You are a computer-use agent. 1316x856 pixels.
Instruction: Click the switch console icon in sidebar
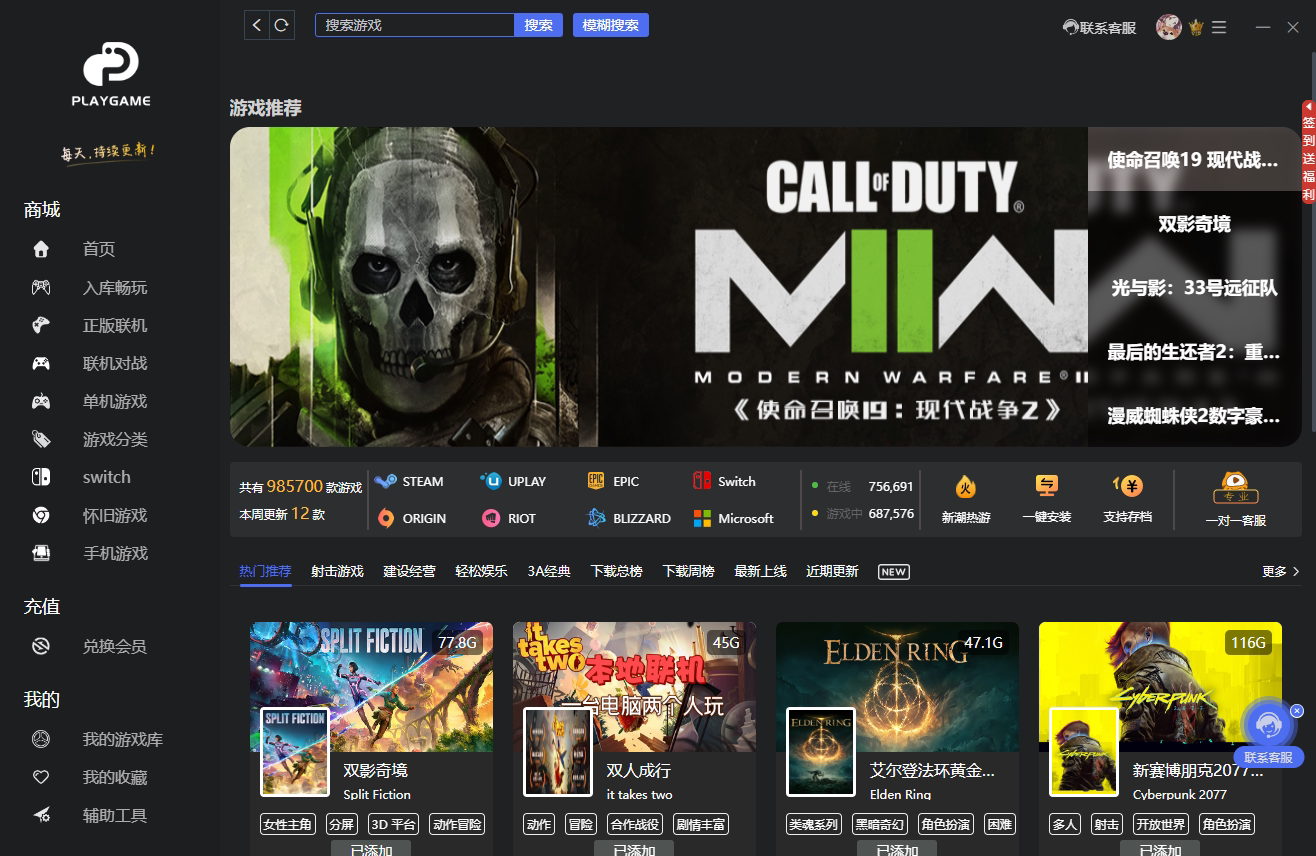coord(41,477)
